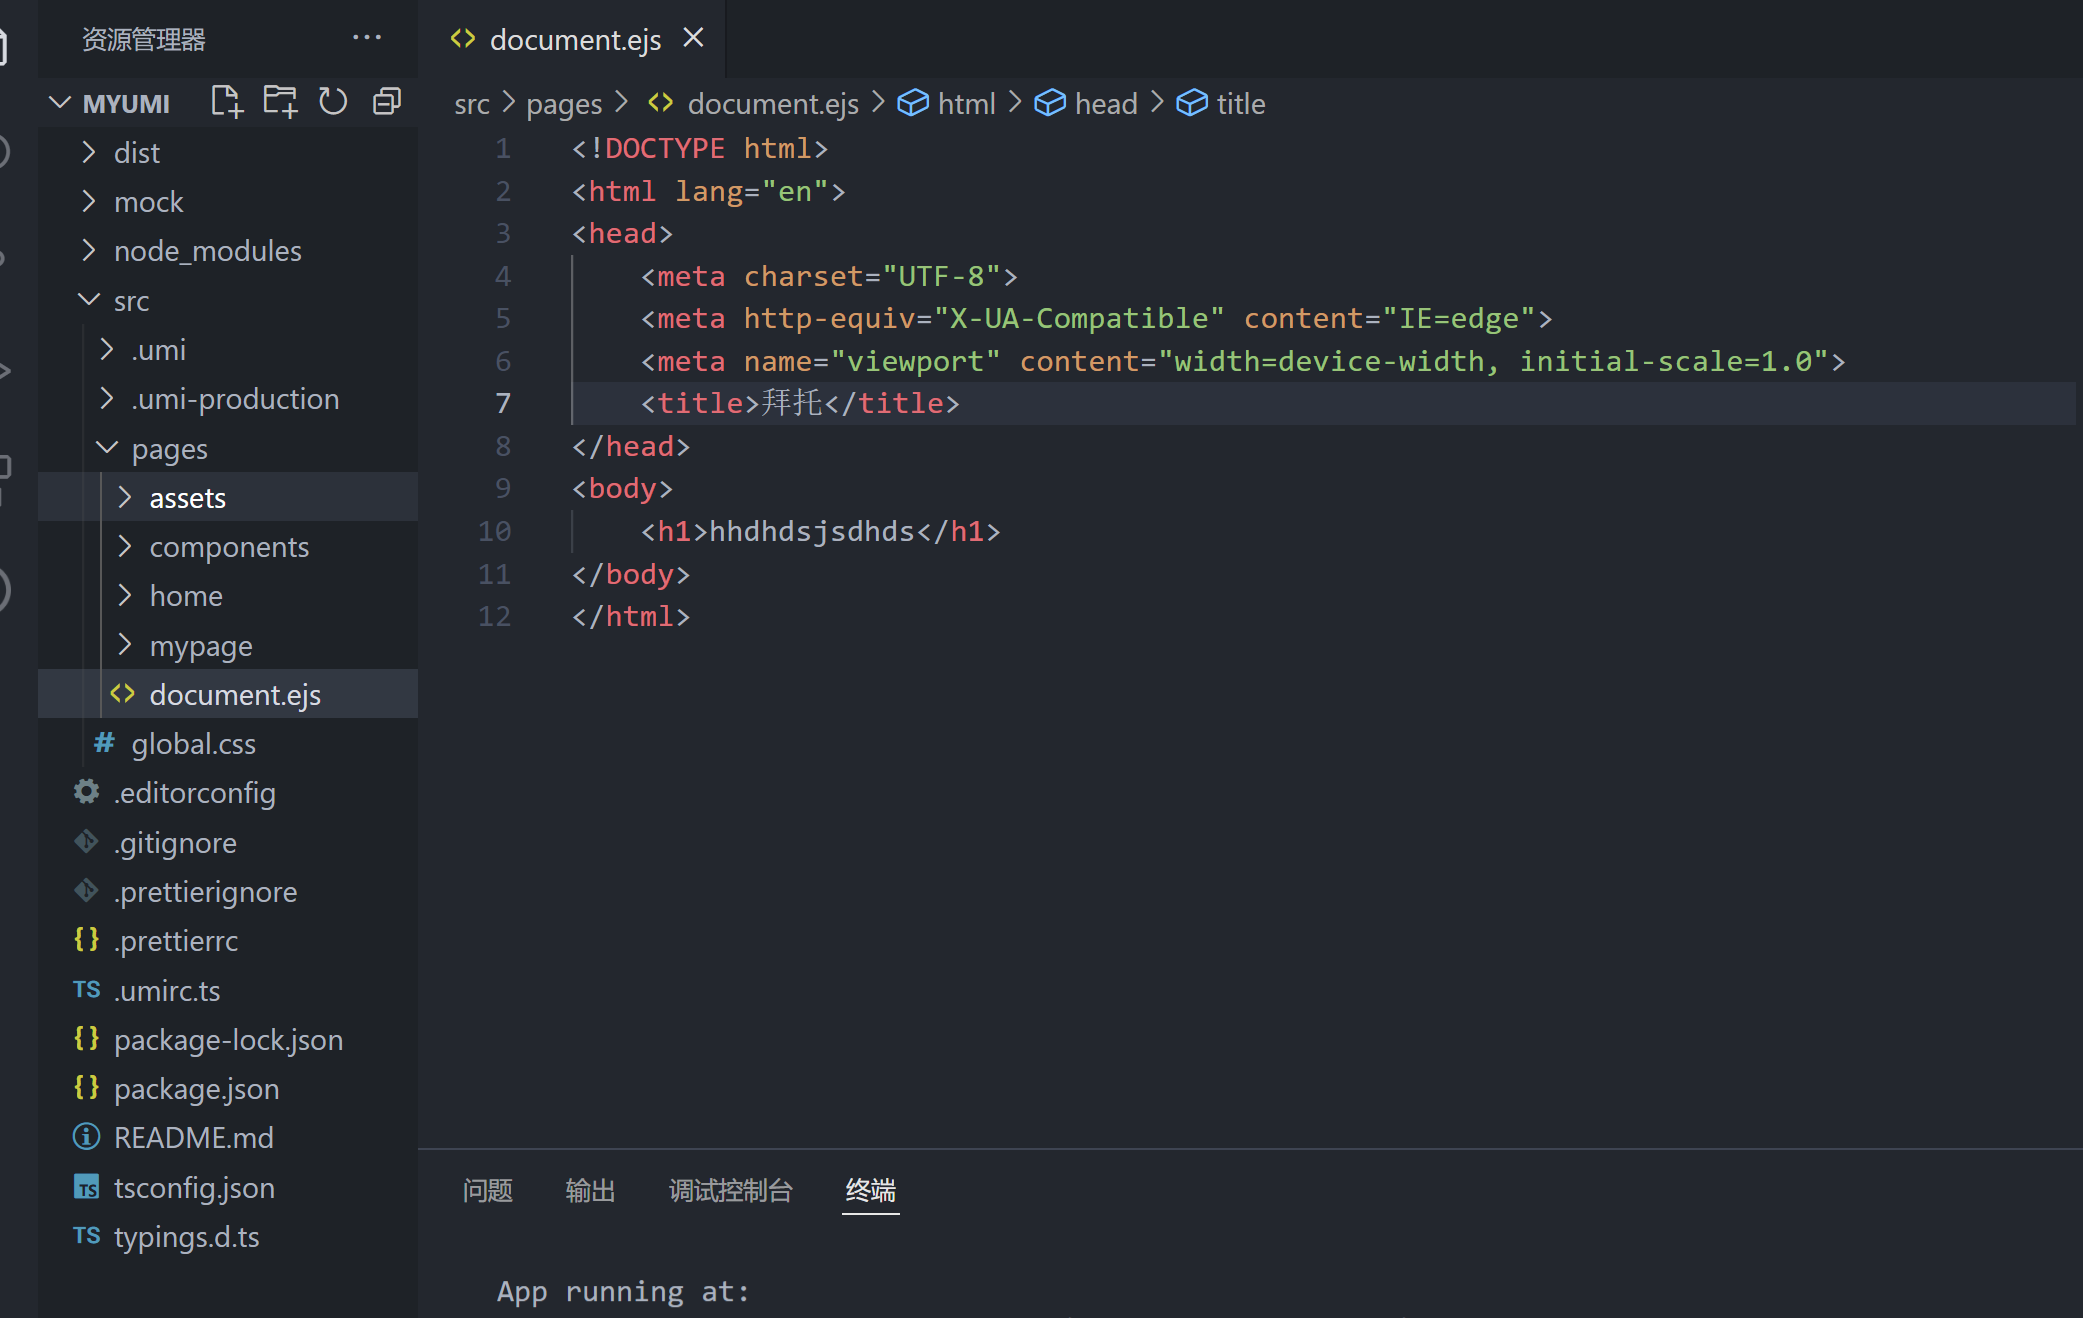This screenshot has height=1318, width=2083.
Task: Click the head breadcrumb item
Action: (1105, 103)
